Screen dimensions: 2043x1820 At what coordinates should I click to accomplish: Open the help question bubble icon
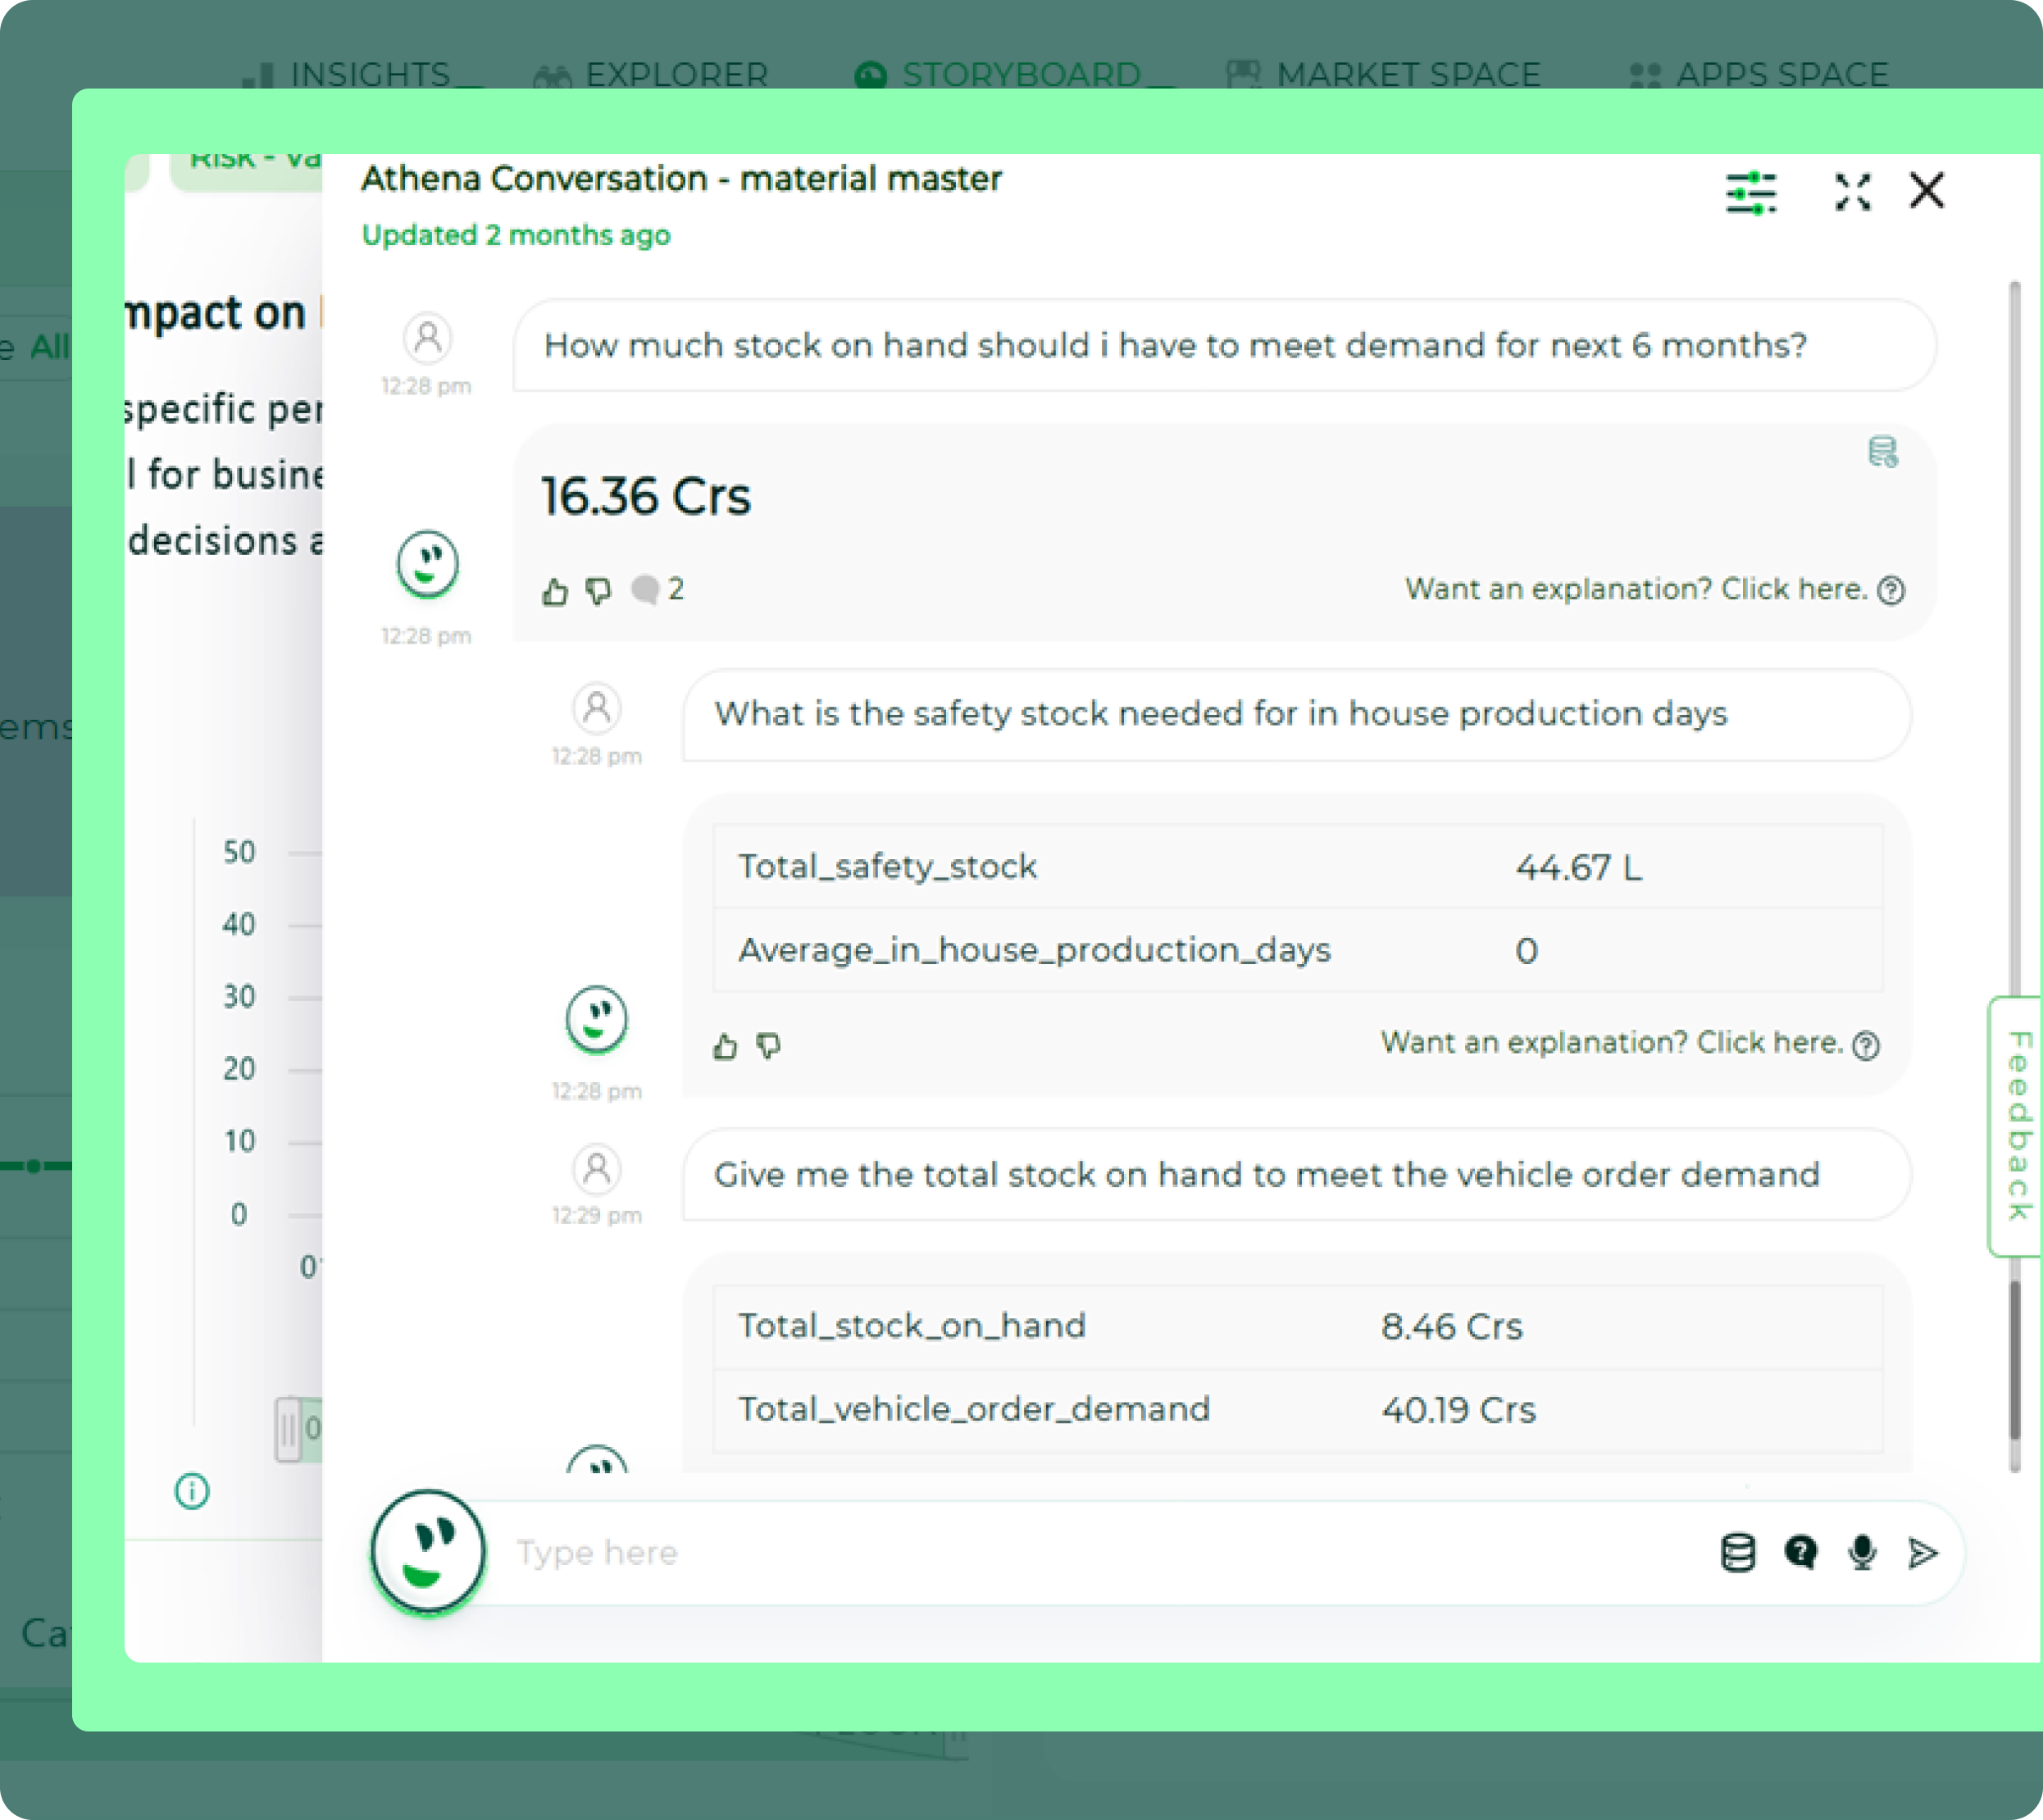pyautogui.click(x=1800, y=1553)
